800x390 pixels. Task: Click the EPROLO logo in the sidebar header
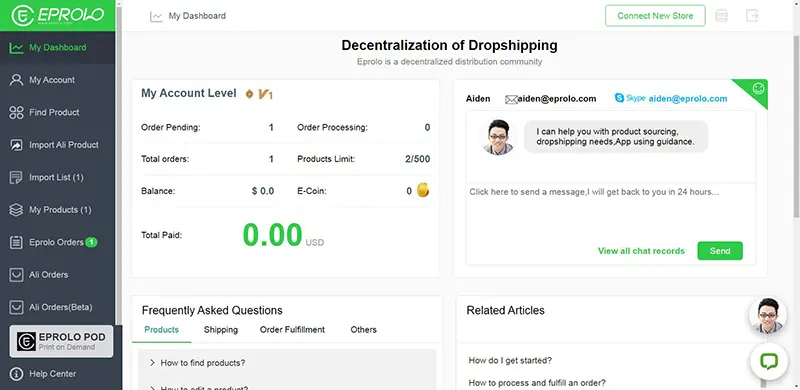tap(57, 16)
